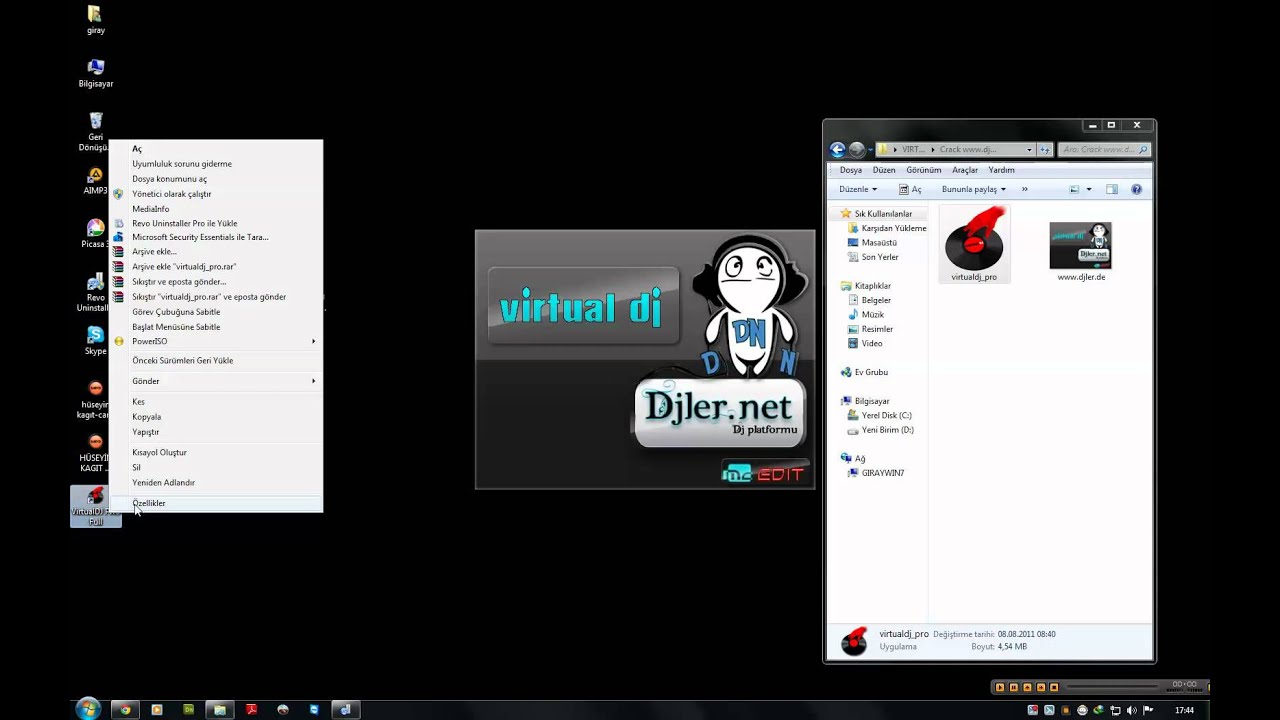
Task: Open Adobe Reader from the taskbar
Action: (x=252, y=710)
